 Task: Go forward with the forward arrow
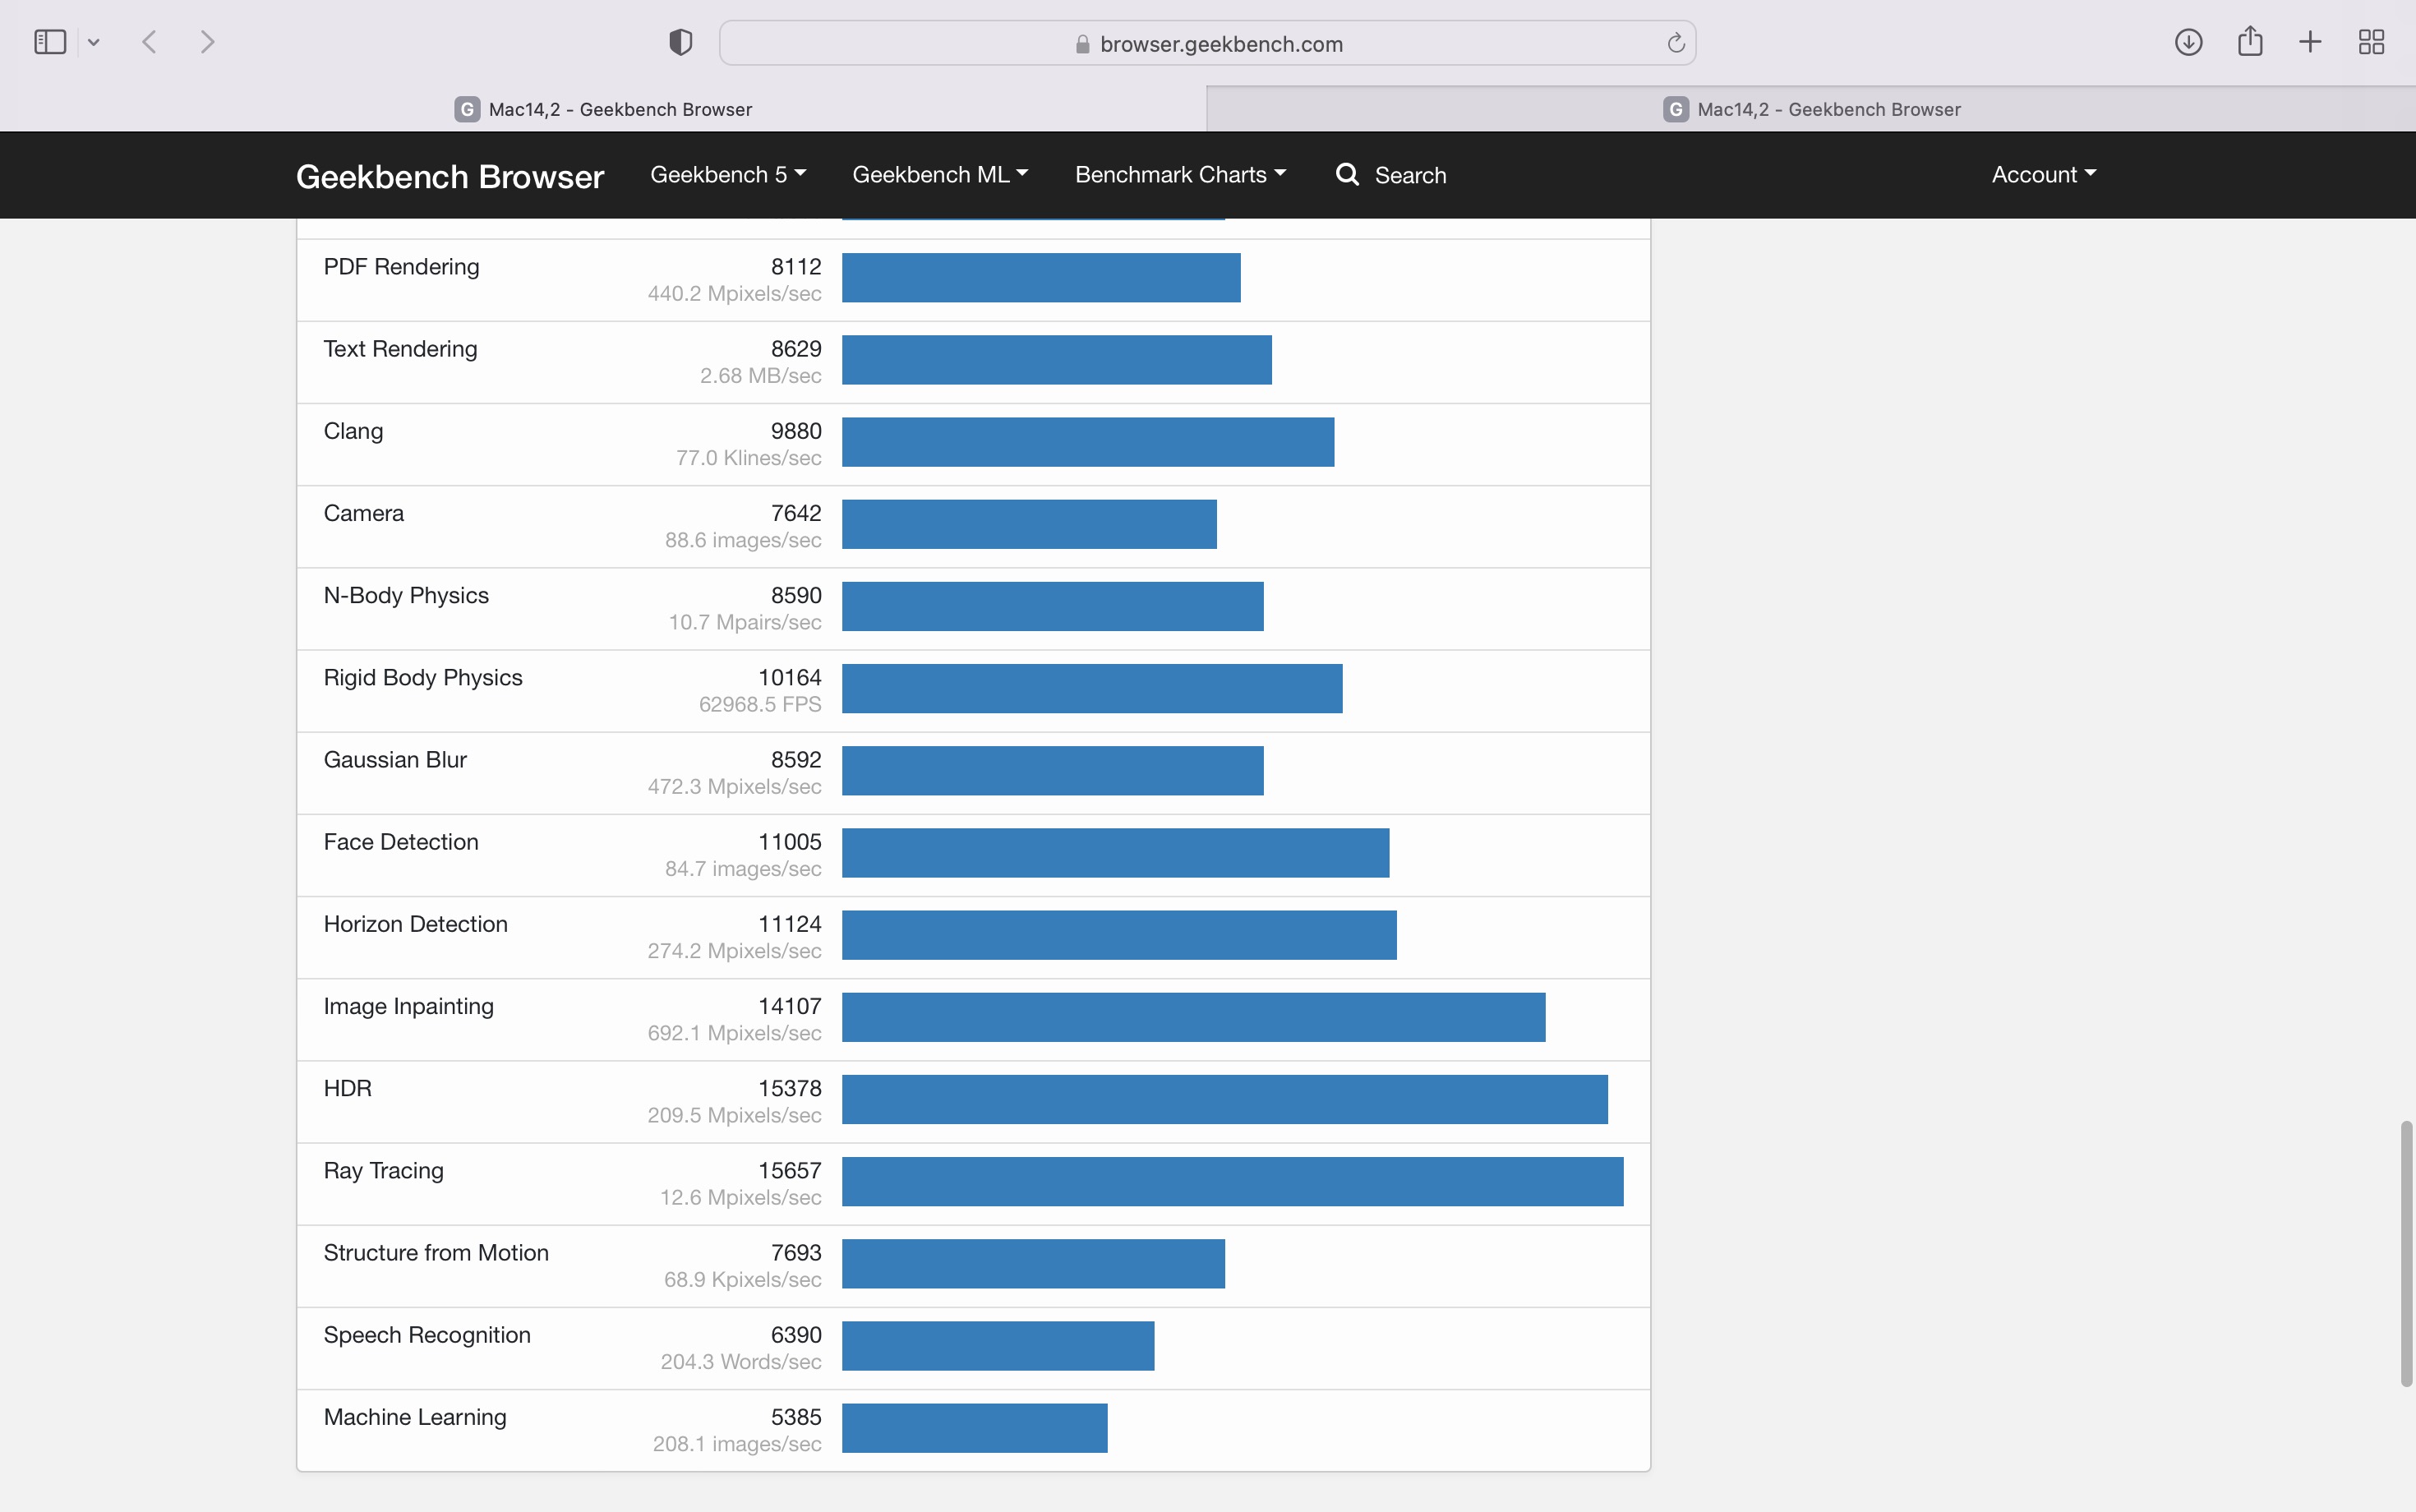(207, 42)
